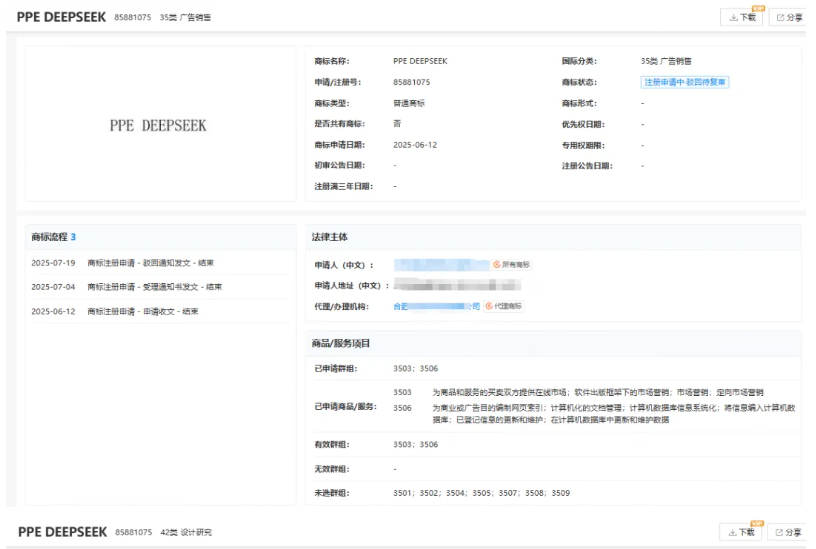Click the 注册申请中 trademark status tag
Image resolution: width=816 pixels, height=549 pixels.
coord(685,82)
